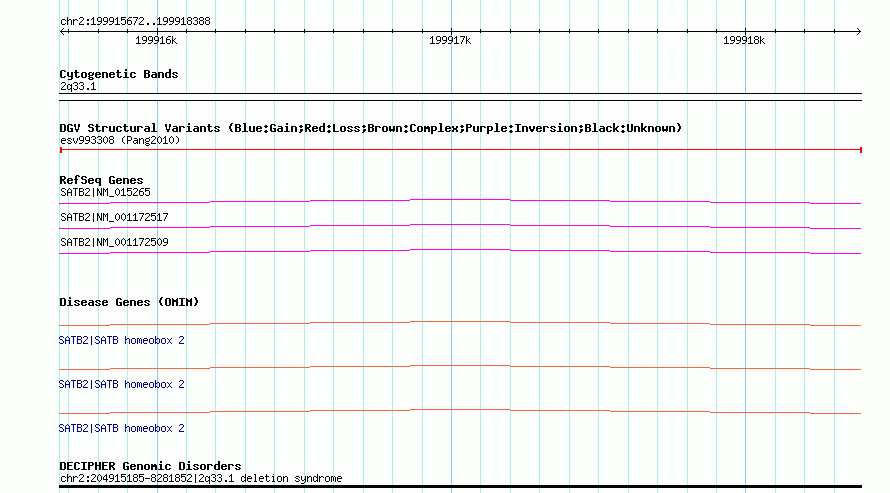
Task: Open the first SATB2|SATB homeobox 2 link
Action: (121, 340)
